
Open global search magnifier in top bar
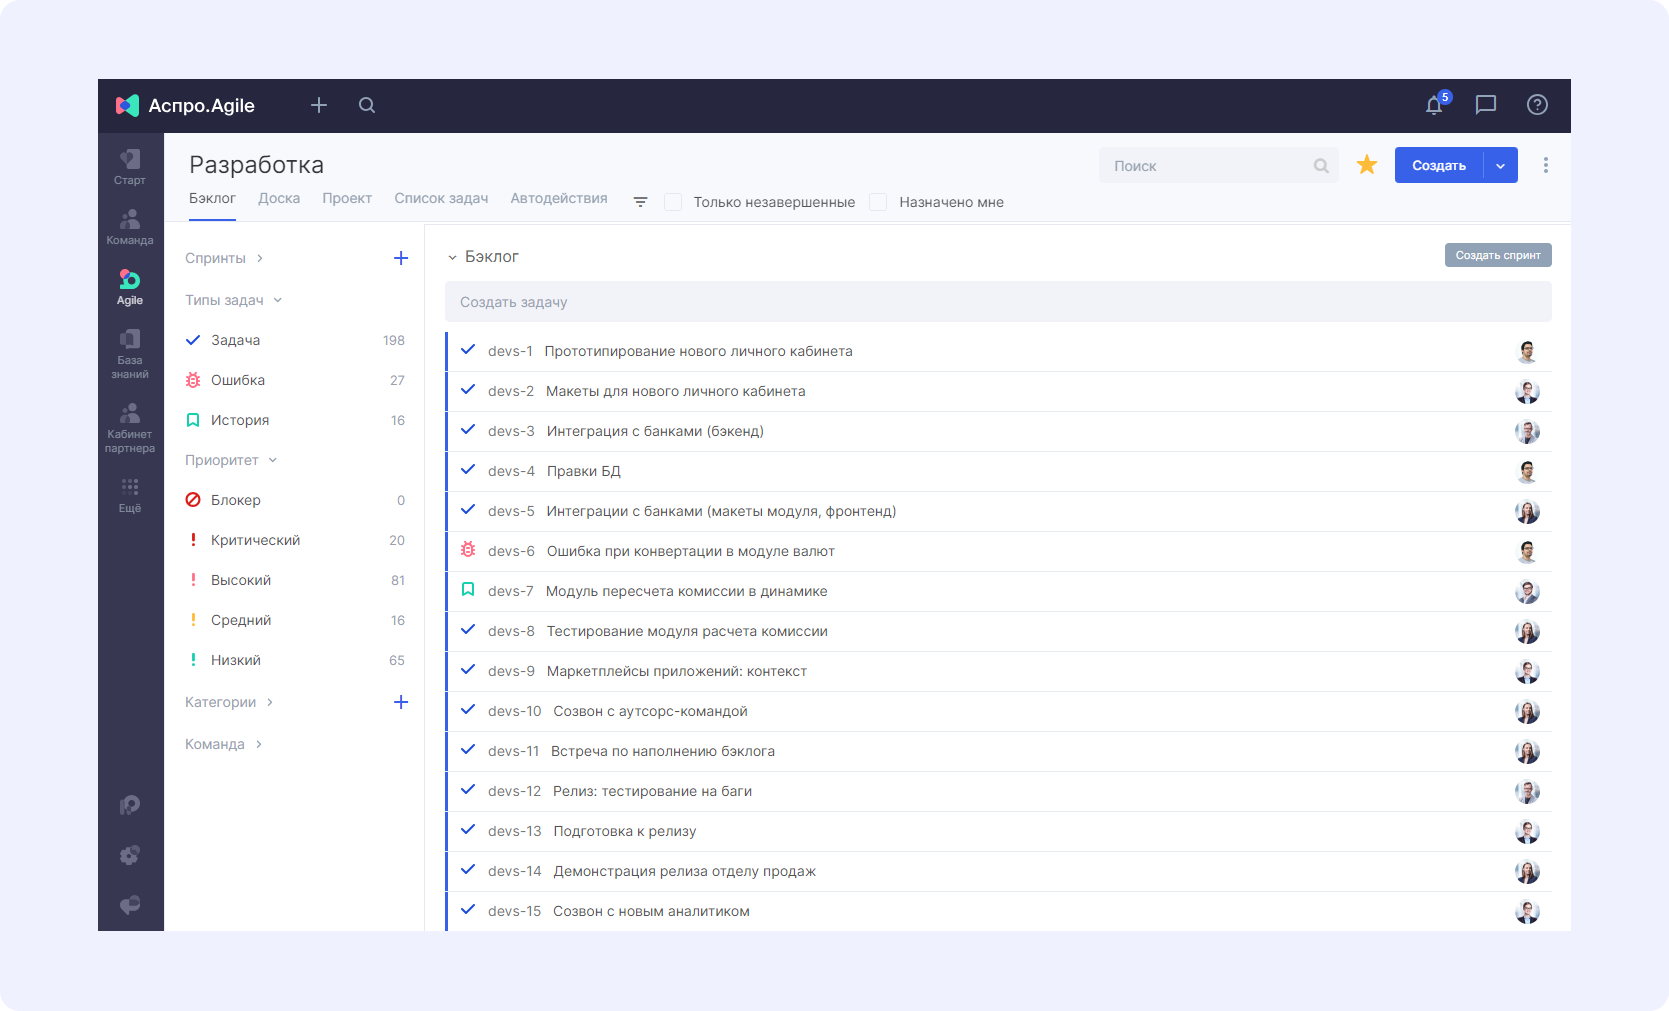pyautogui.click(x=367, y=105)
